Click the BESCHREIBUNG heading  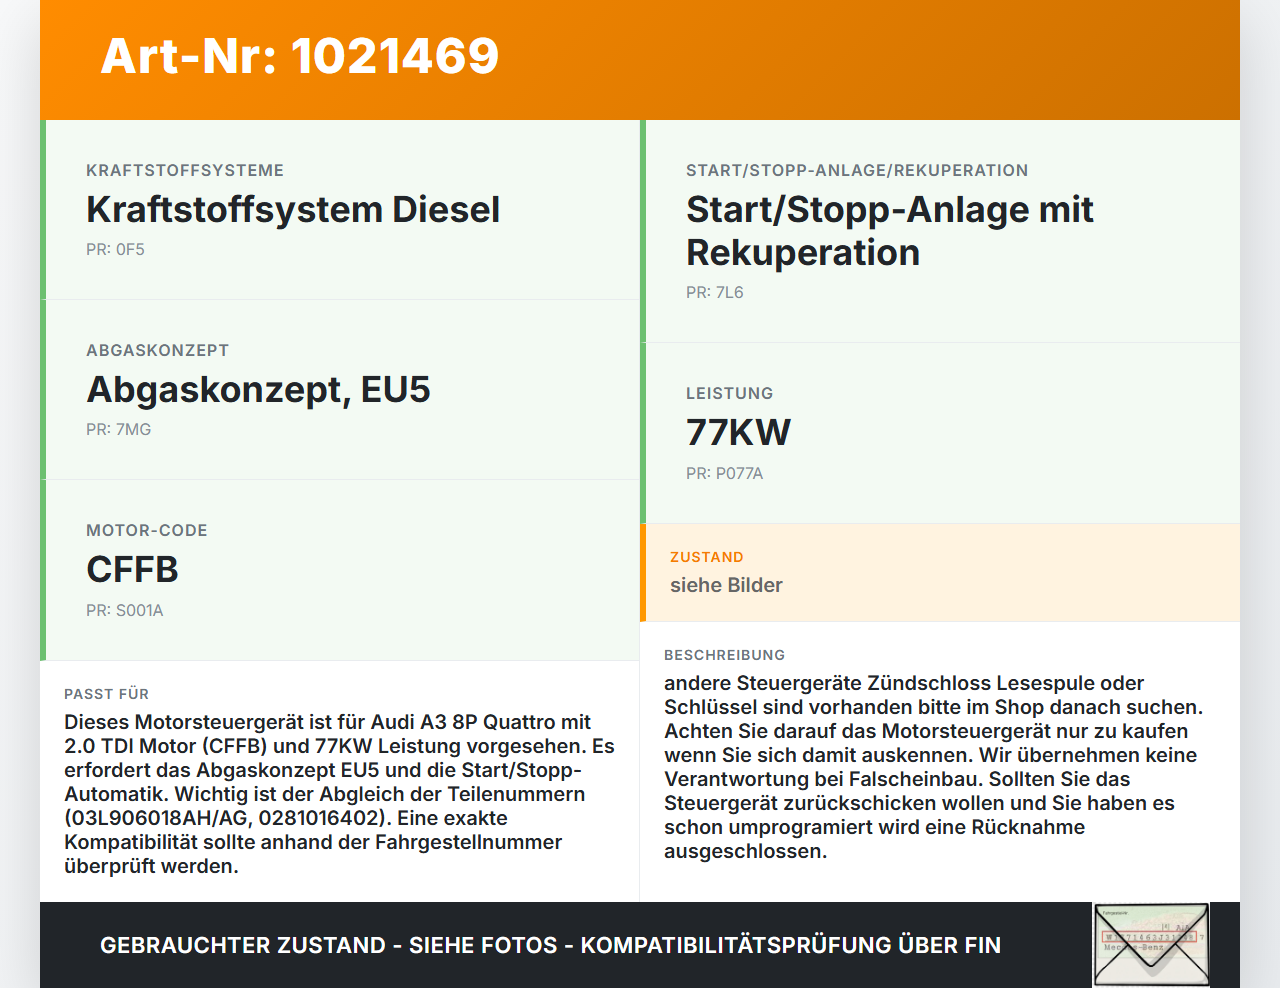pos(724,655)
